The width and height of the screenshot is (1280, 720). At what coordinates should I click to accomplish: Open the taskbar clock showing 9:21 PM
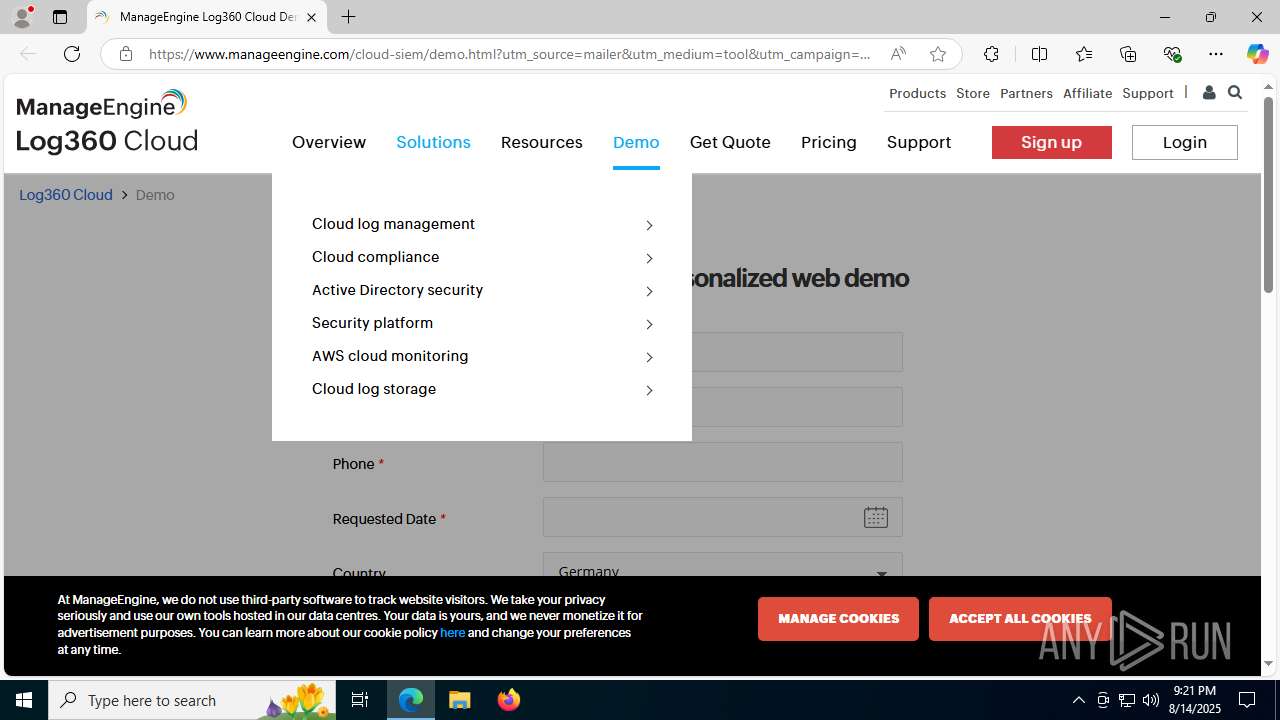click(x=1194, y=700)
